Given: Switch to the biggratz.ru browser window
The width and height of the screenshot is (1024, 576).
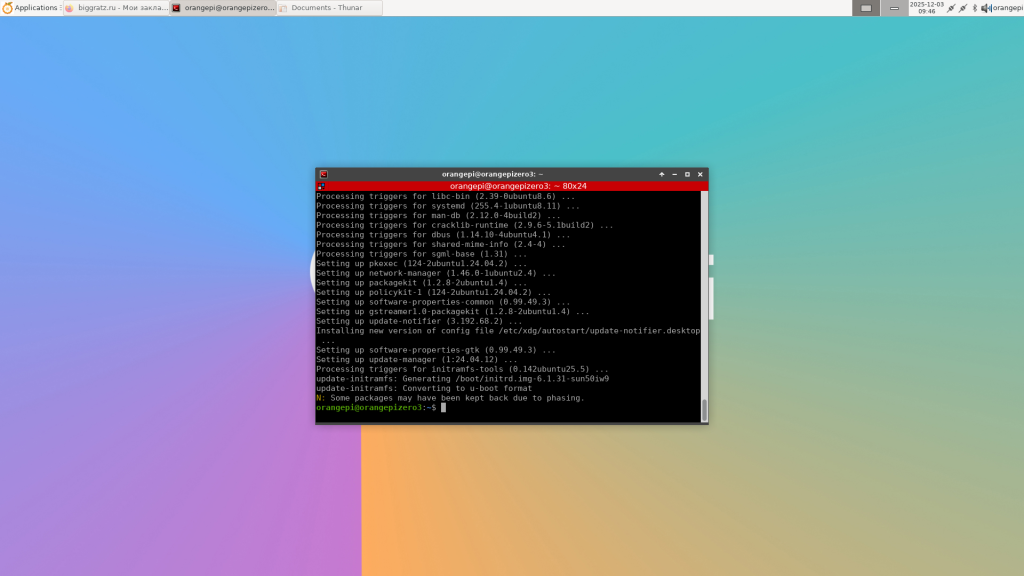Looking at the screenshot, I should [x=122, y=8].
